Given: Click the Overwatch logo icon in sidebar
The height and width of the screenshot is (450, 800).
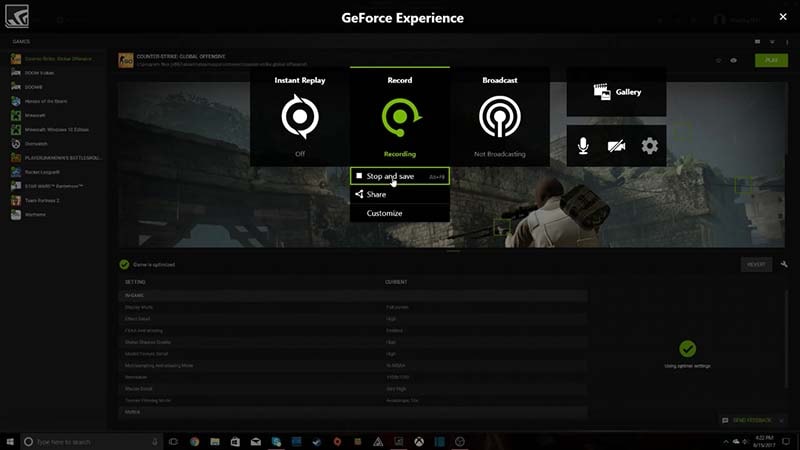Looking at the screenshot, I should (16, 144).
